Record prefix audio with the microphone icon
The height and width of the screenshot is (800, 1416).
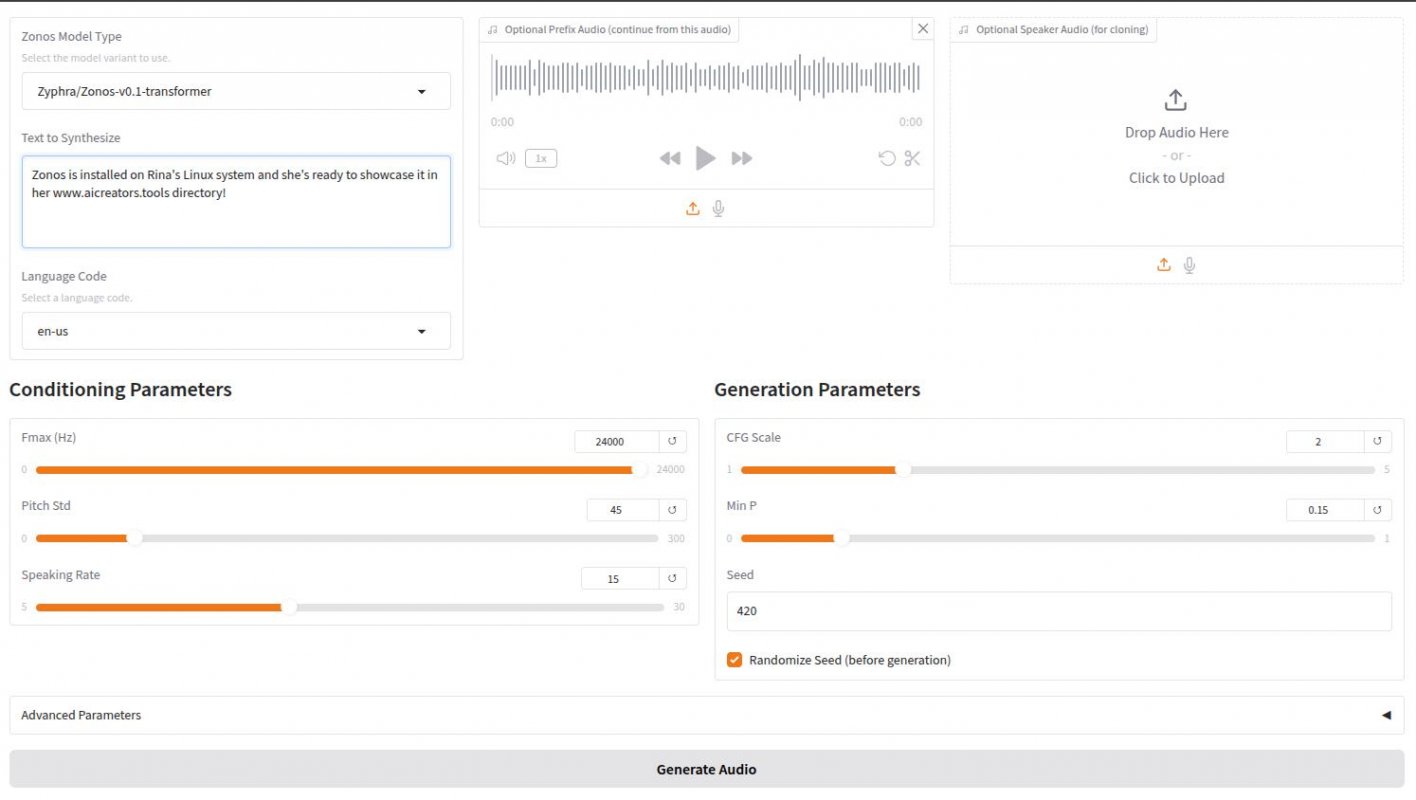tap(719, 208)
